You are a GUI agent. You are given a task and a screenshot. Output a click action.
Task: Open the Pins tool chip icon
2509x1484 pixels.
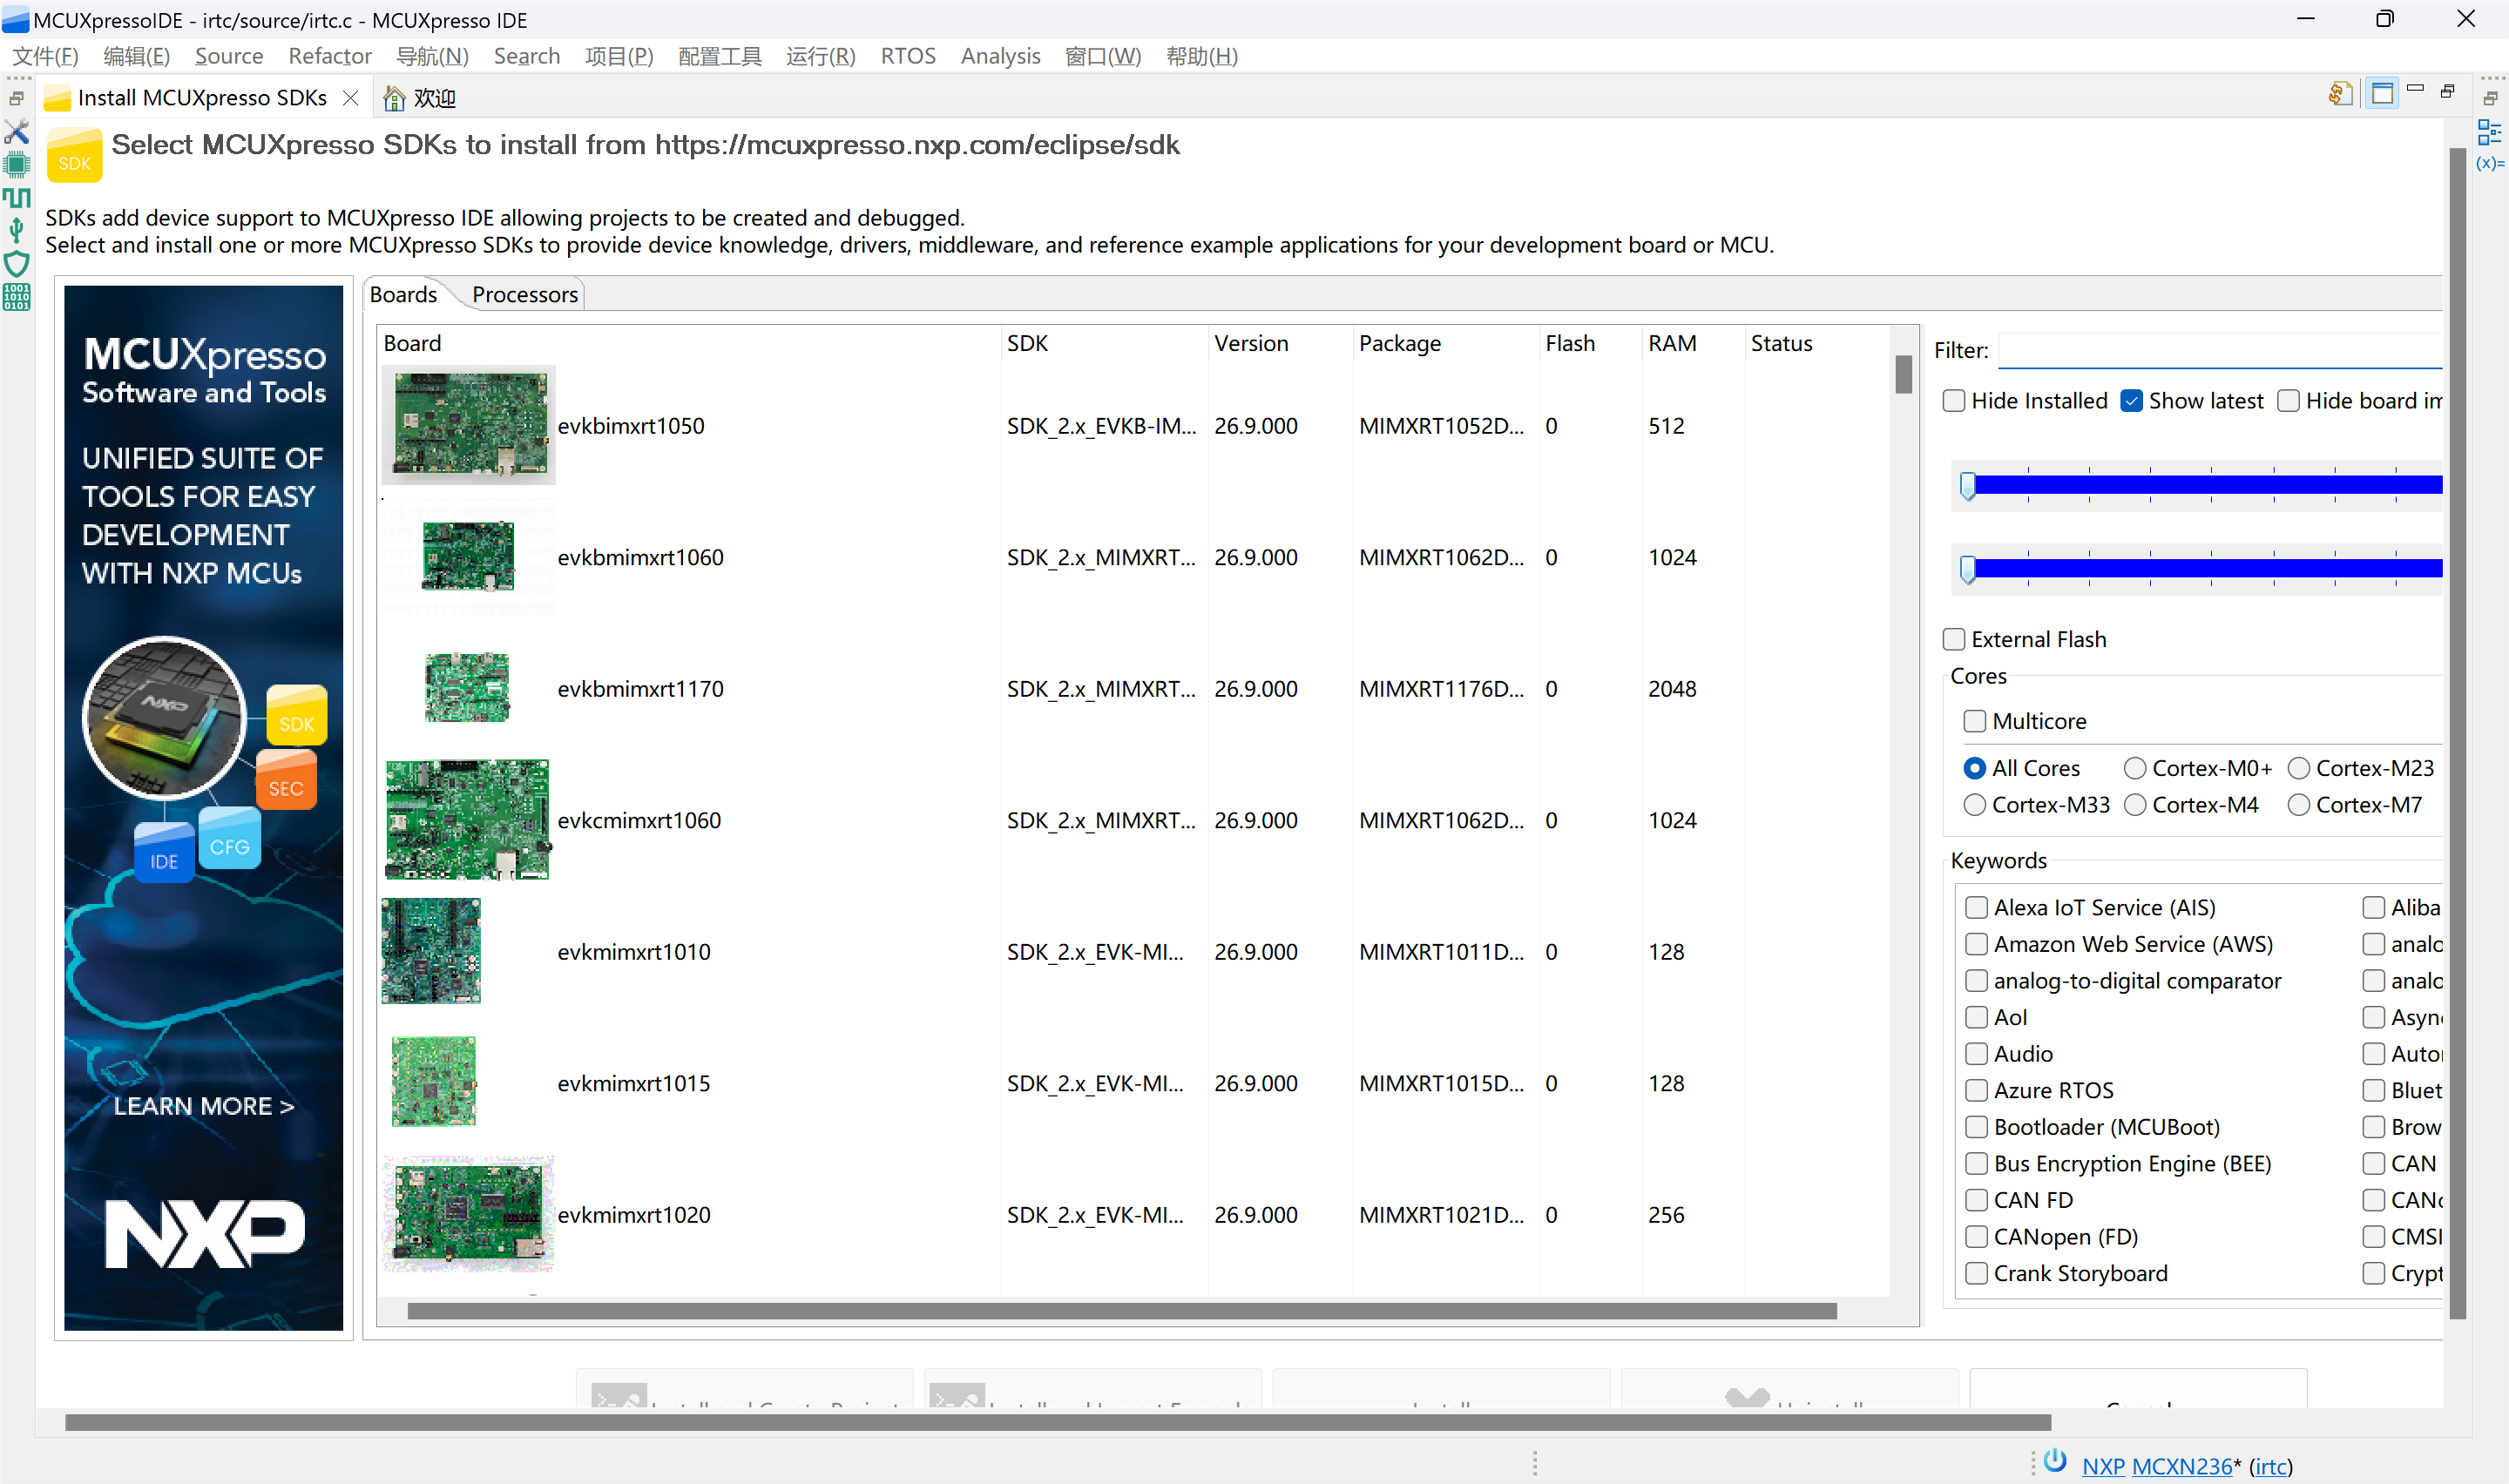pyautogui.click(x=17, y=164)
